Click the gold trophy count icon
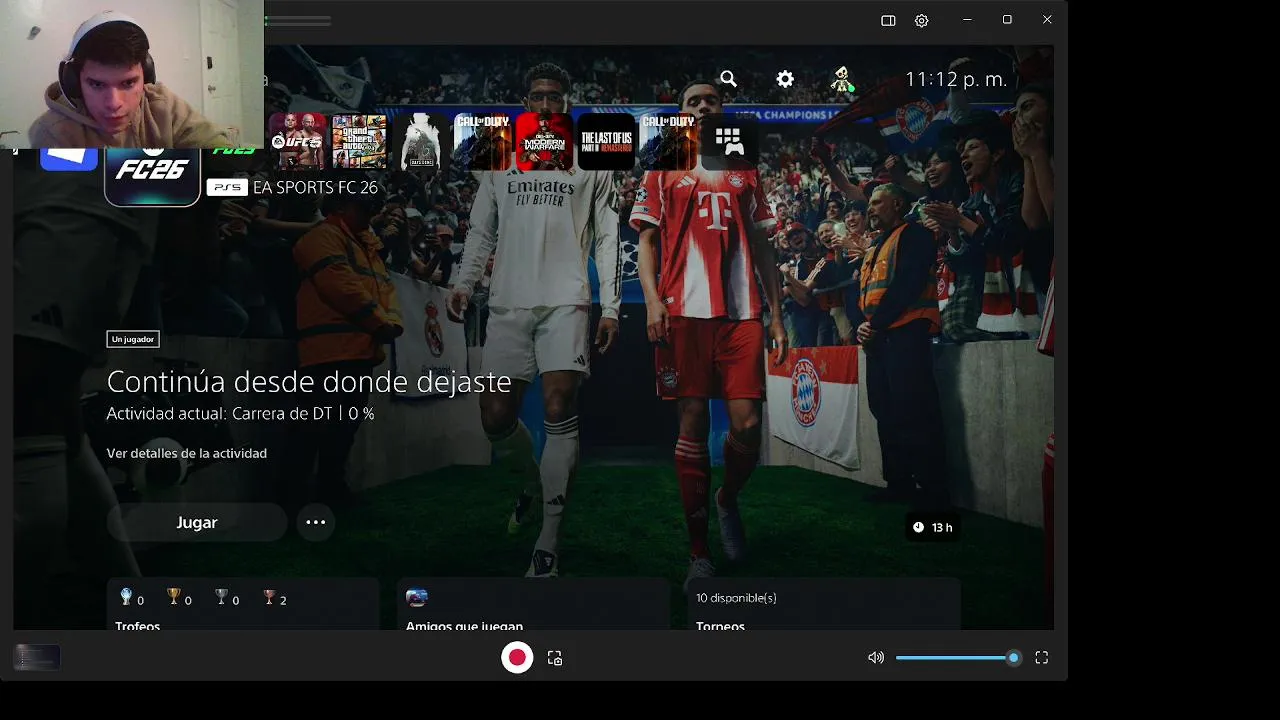This screenshot has width=1280, height=720. (x=174, y=597)
